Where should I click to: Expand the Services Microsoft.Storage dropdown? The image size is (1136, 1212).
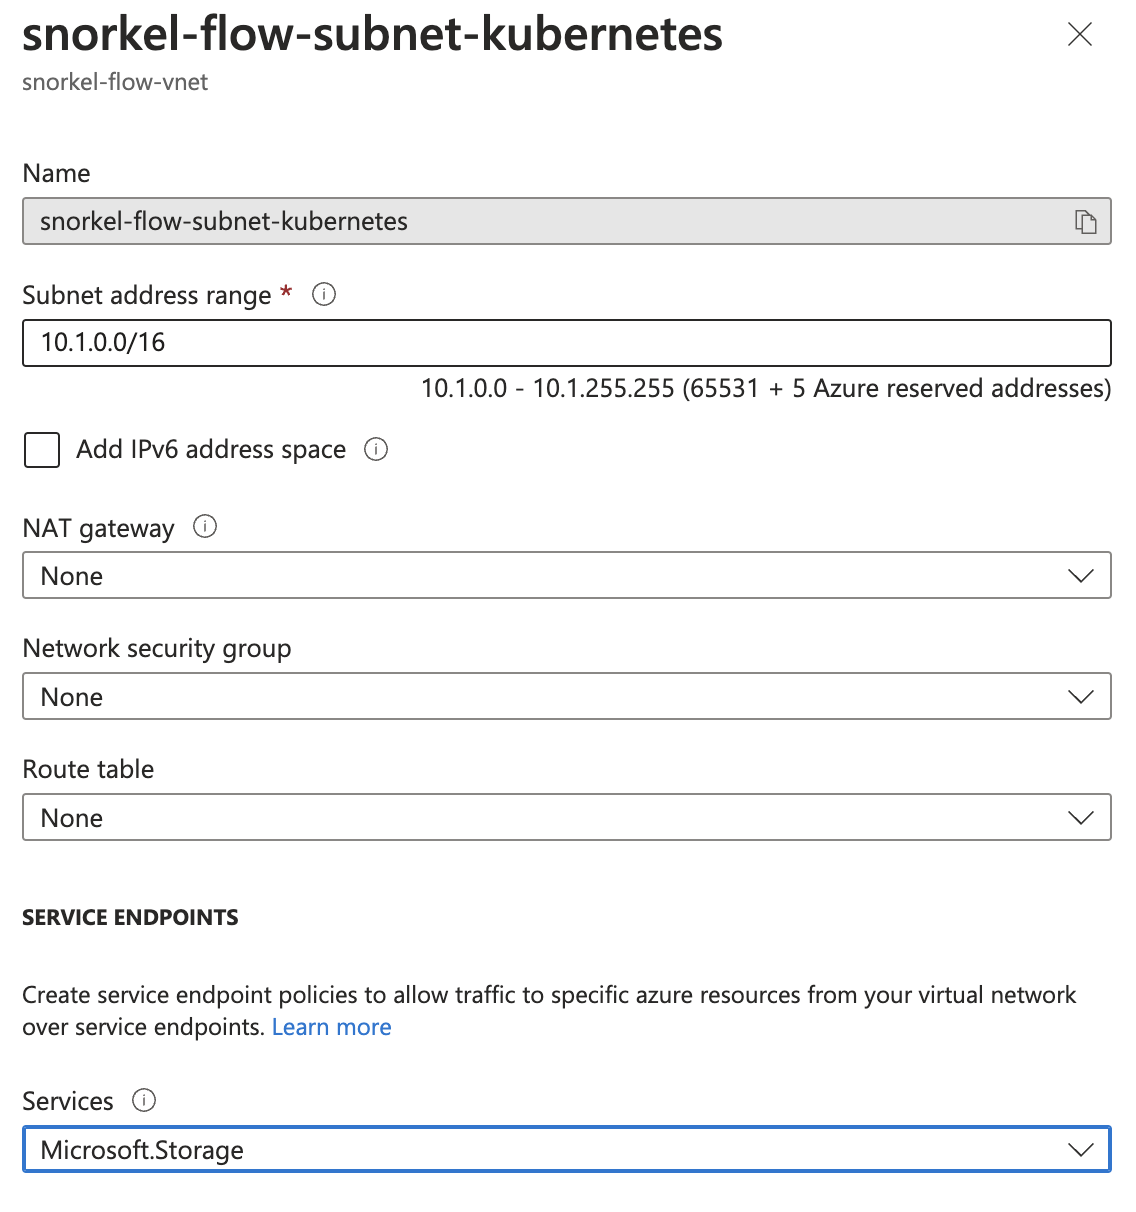click(x=567, y=1149)
